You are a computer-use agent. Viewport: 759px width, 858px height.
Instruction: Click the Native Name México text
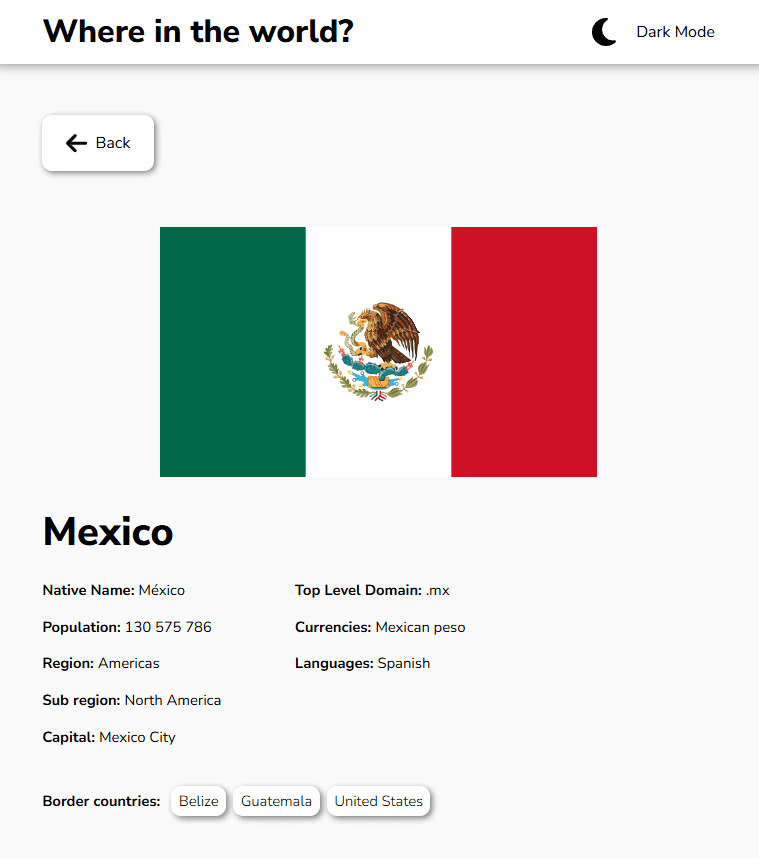coord(161,590)
